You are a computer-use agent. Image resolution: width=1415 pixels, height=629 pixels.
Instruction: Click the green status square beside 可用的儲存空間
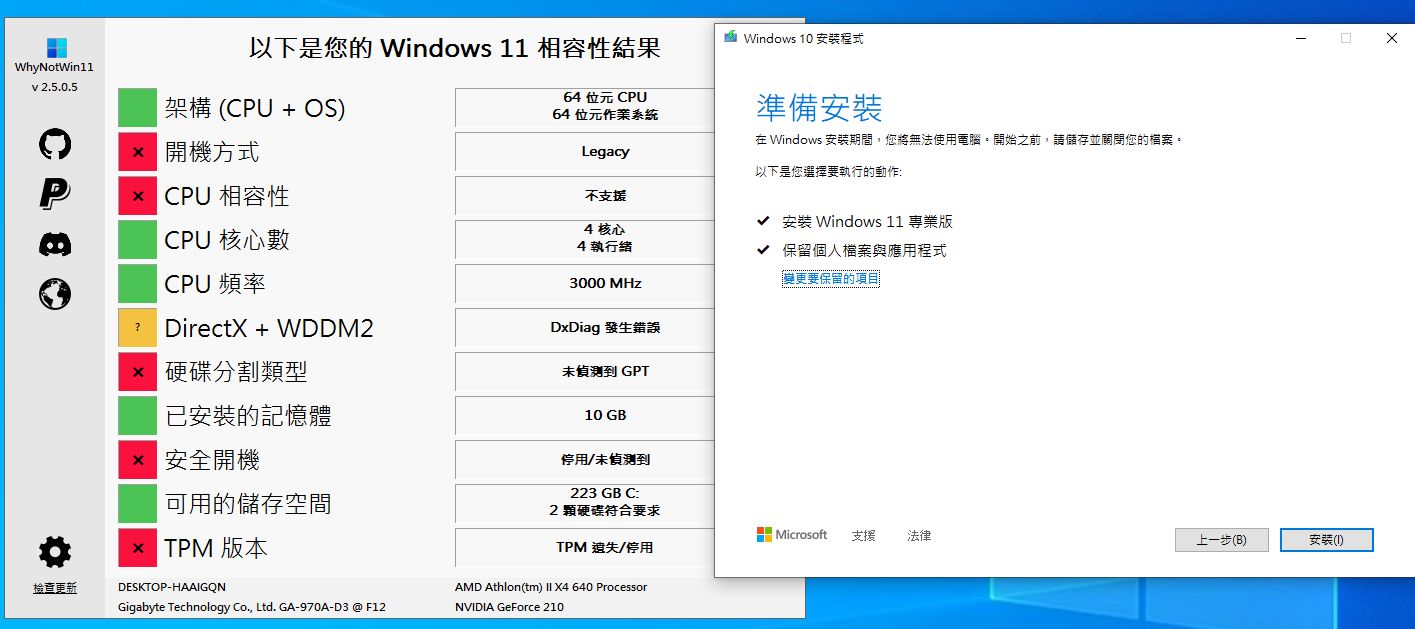click(137, 503)
